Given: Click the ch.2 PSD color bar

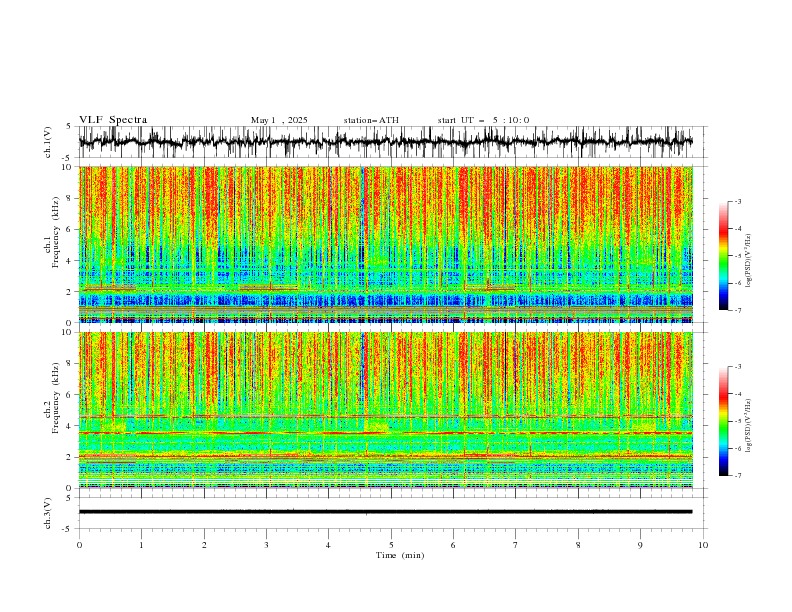Looking at the screenshot, I should pos(723,421).
